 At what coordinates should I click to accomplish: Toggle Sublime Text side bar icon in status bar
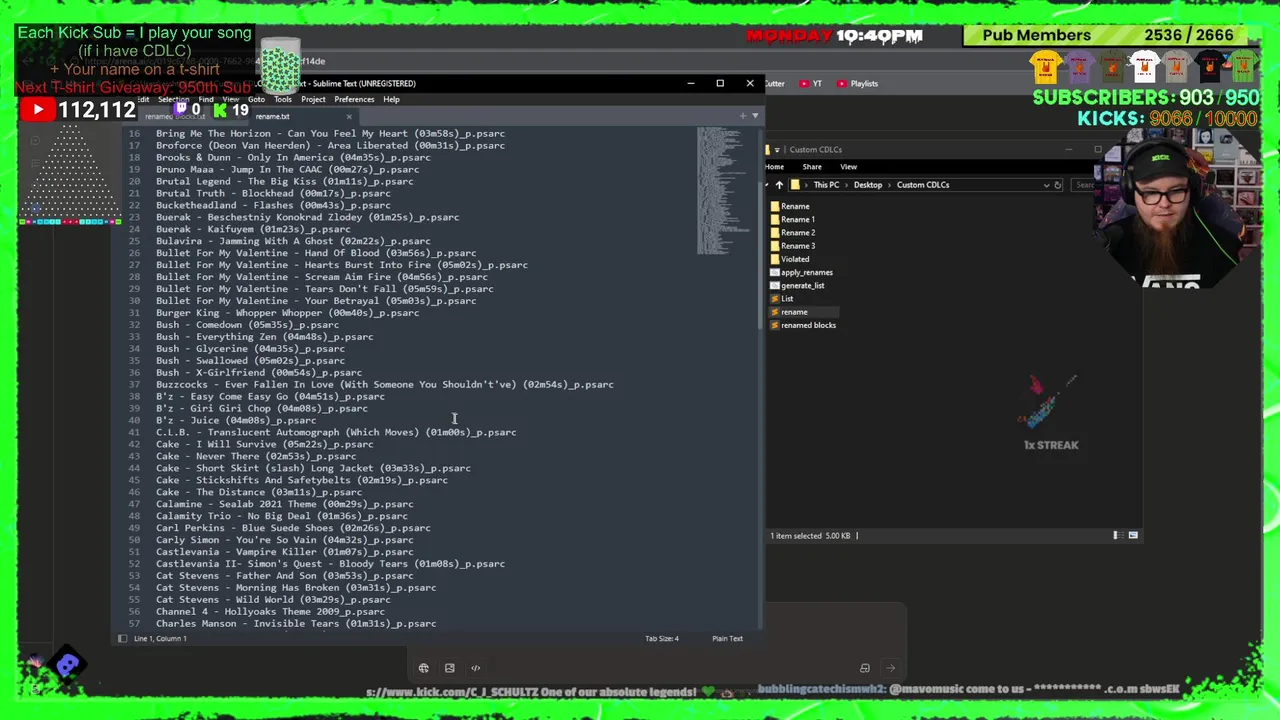click(x=122, y=638)
